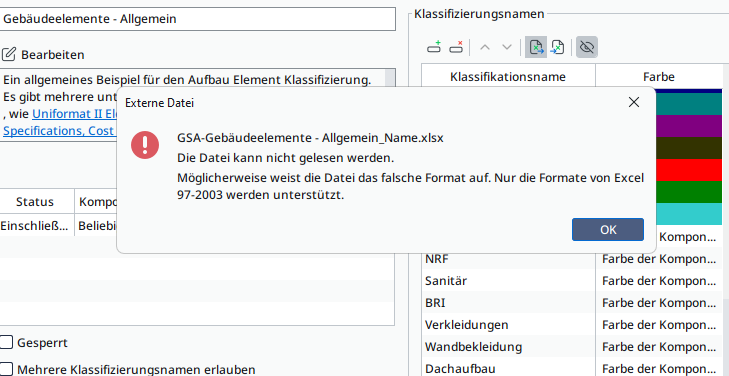729x376 pixels.
Task: Click the import from Excel icon
Action: point(557,47)
